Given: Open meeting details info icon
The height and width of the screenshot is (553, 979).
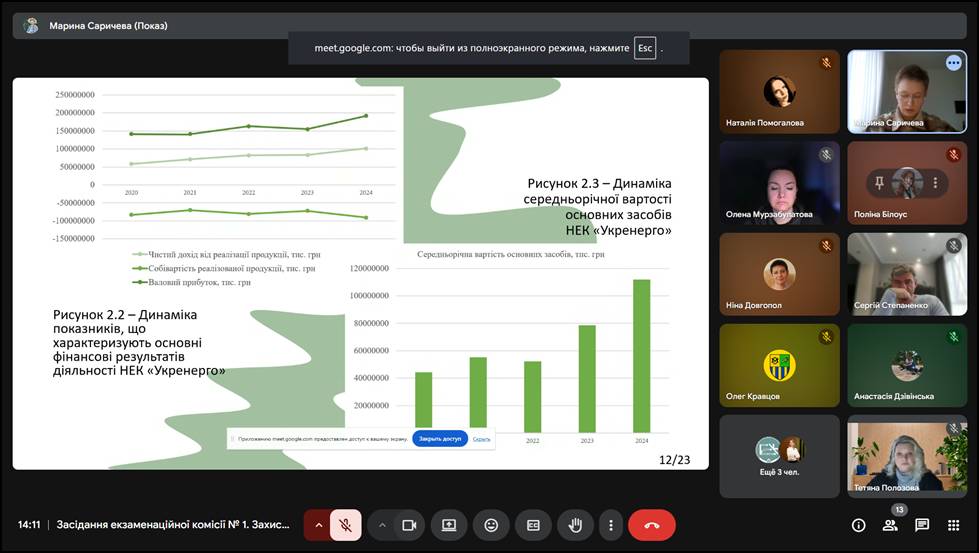Looking at the screenshot, I should [x=858, y=525].
